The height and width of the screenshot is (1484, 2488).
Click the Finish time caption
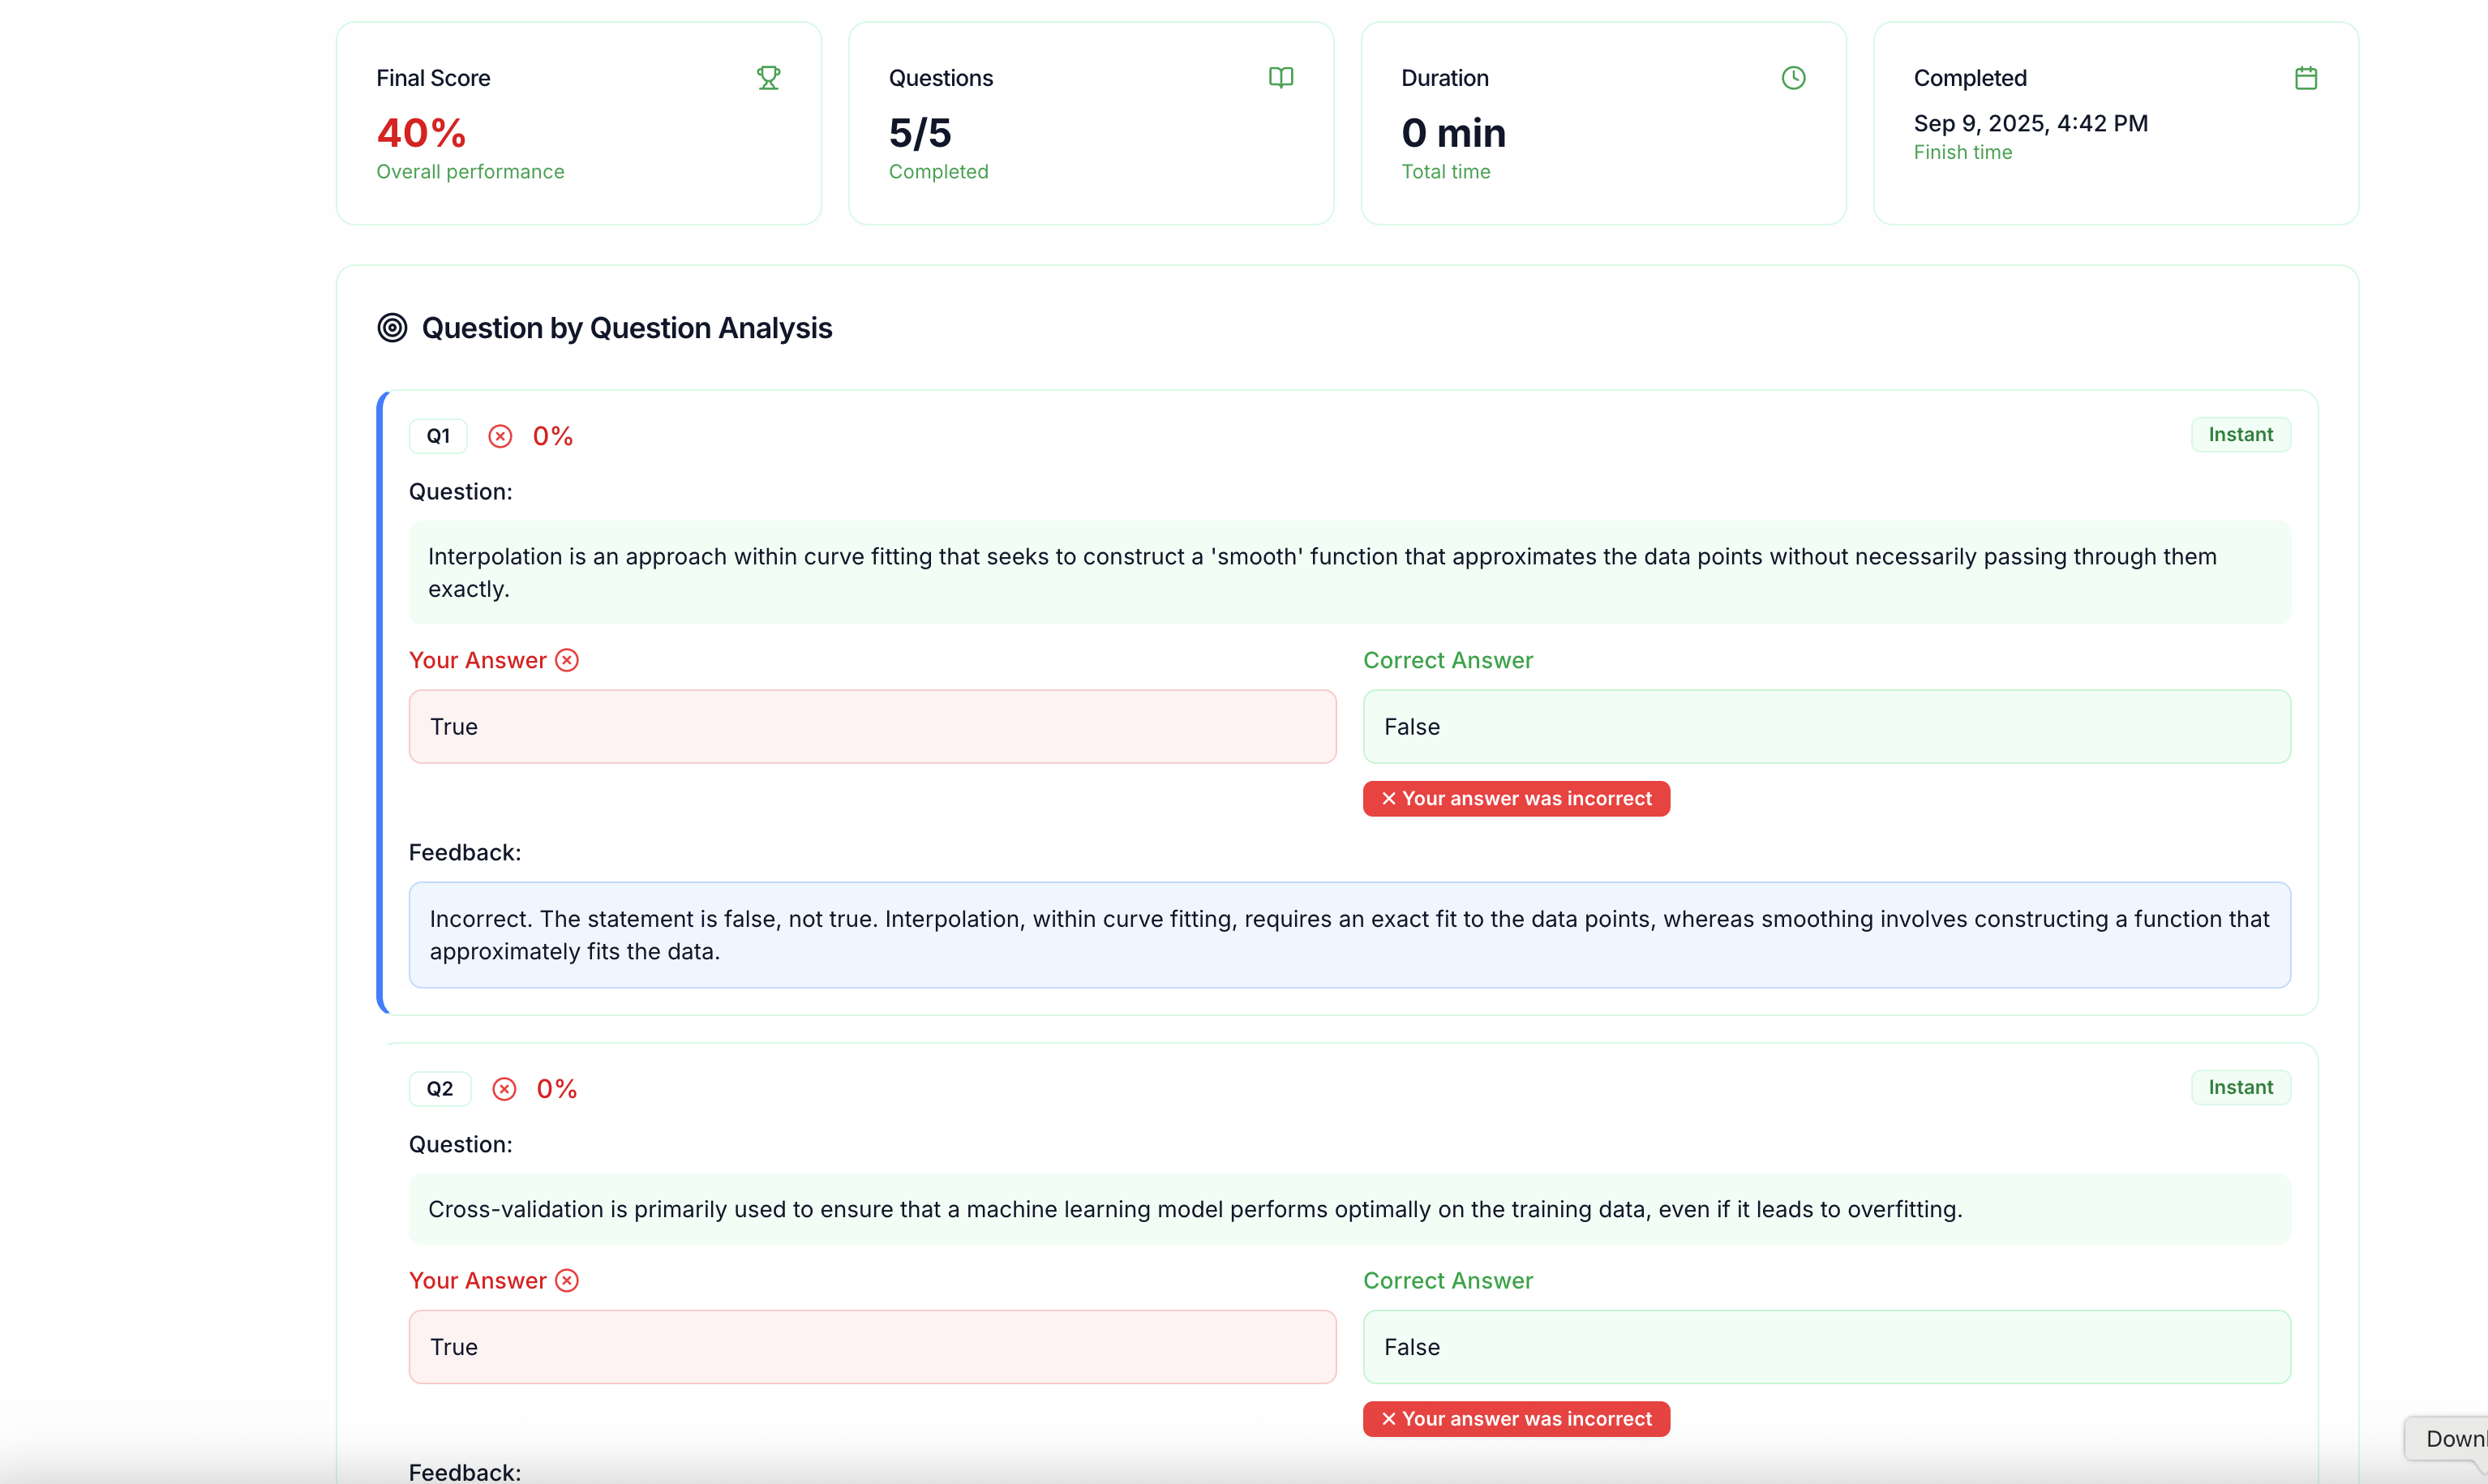tap(1962, 153)
